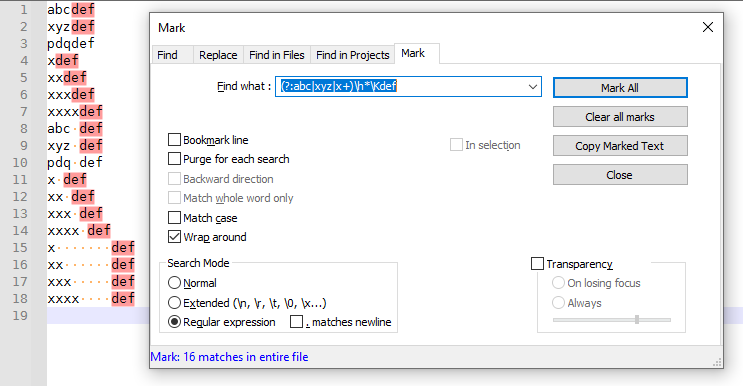
Task: Click the text 'abcdef' on line 1
Action: coord(71,9)
